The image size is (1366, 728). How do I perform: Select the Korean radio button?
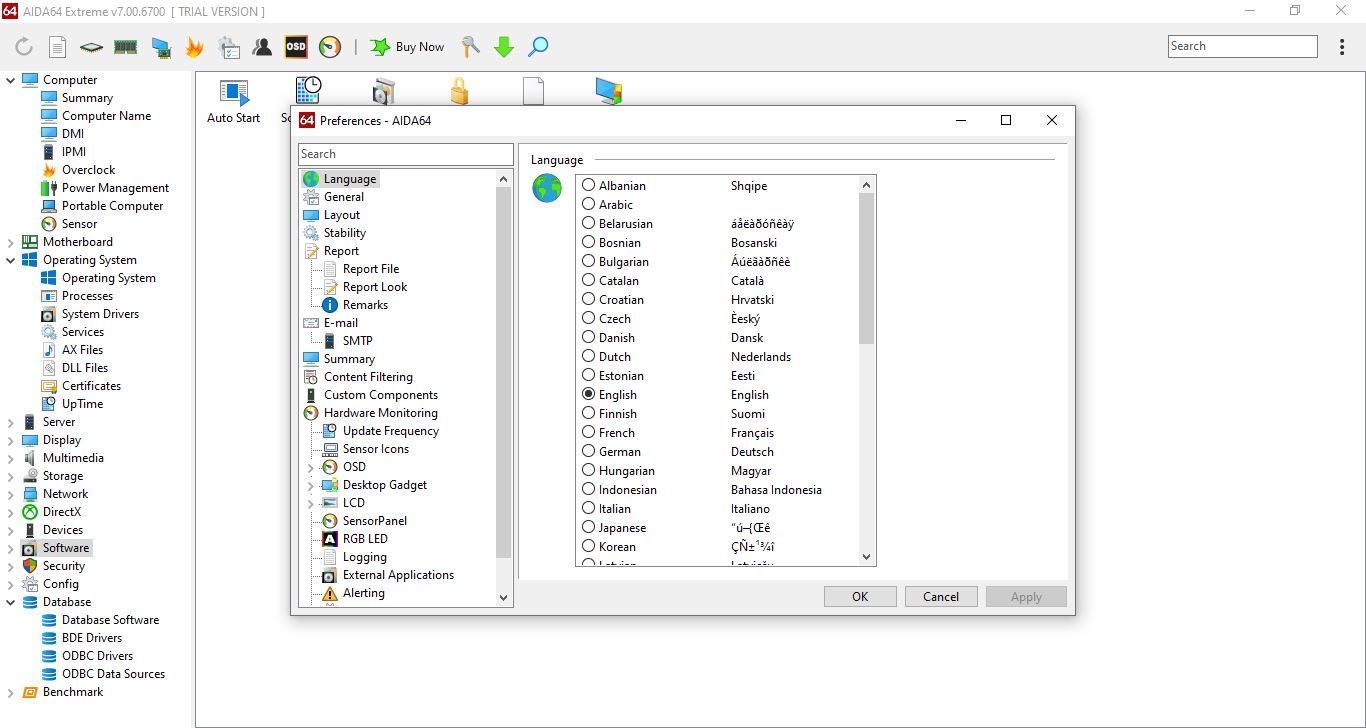(x=589, y=546)
